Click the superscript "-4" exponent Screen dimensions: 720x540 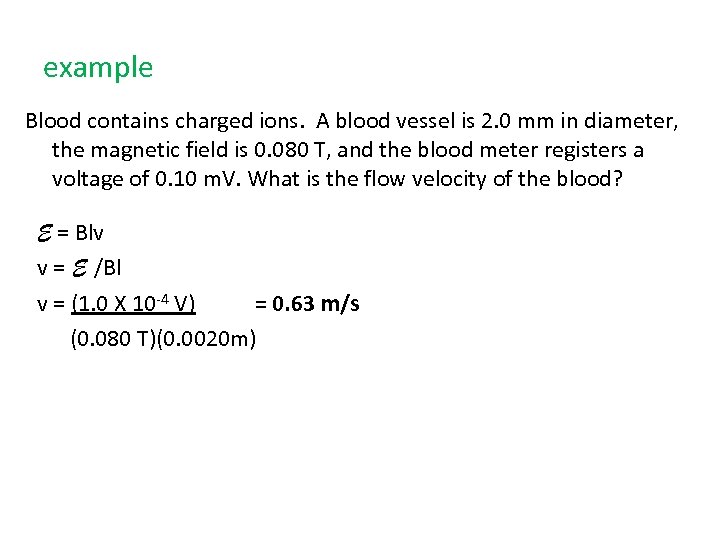pyautogui.click(x=161, y=298)
